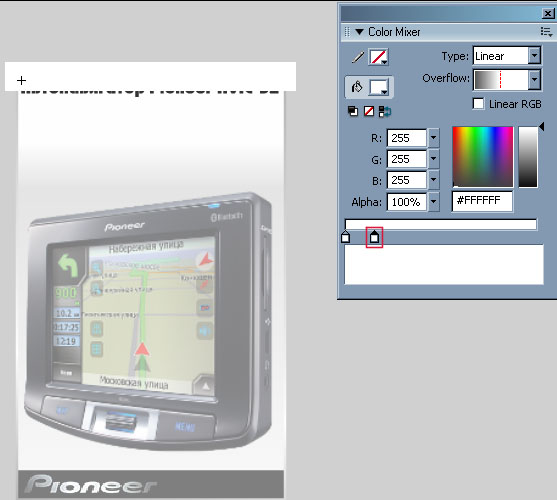Click the #FFFFFF hex color field
The width and height of the screenshot is (557, 500).
coord(482,201)
